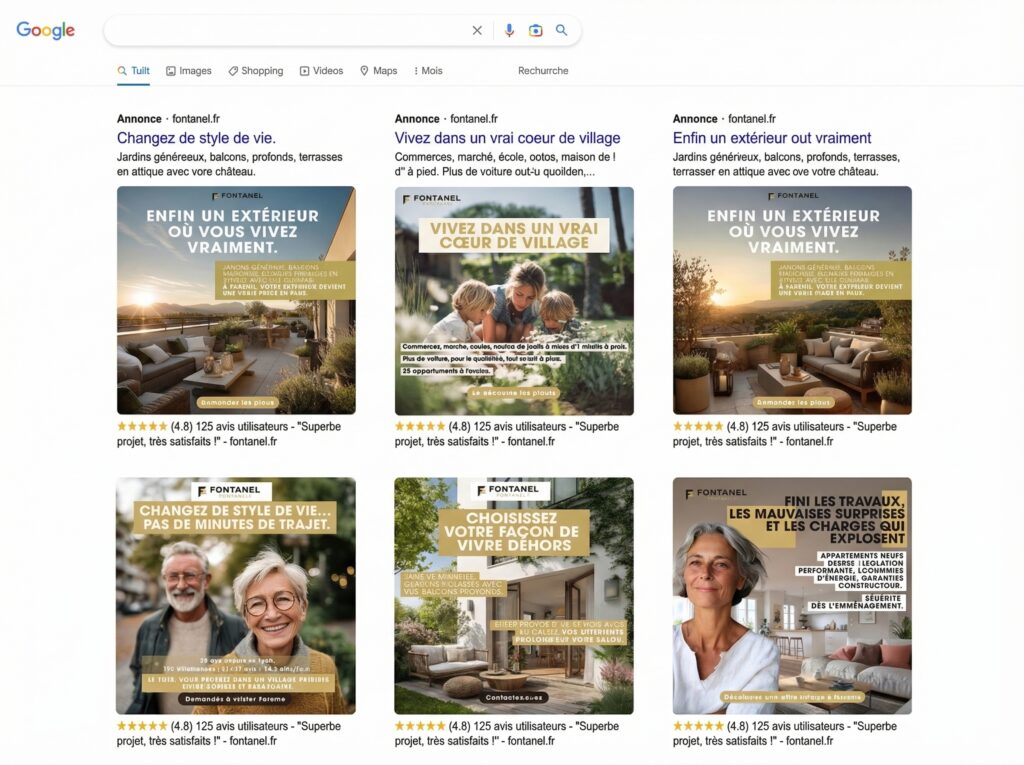
Task: Focus the Google search input field
Action: click(x=287, y=30)
